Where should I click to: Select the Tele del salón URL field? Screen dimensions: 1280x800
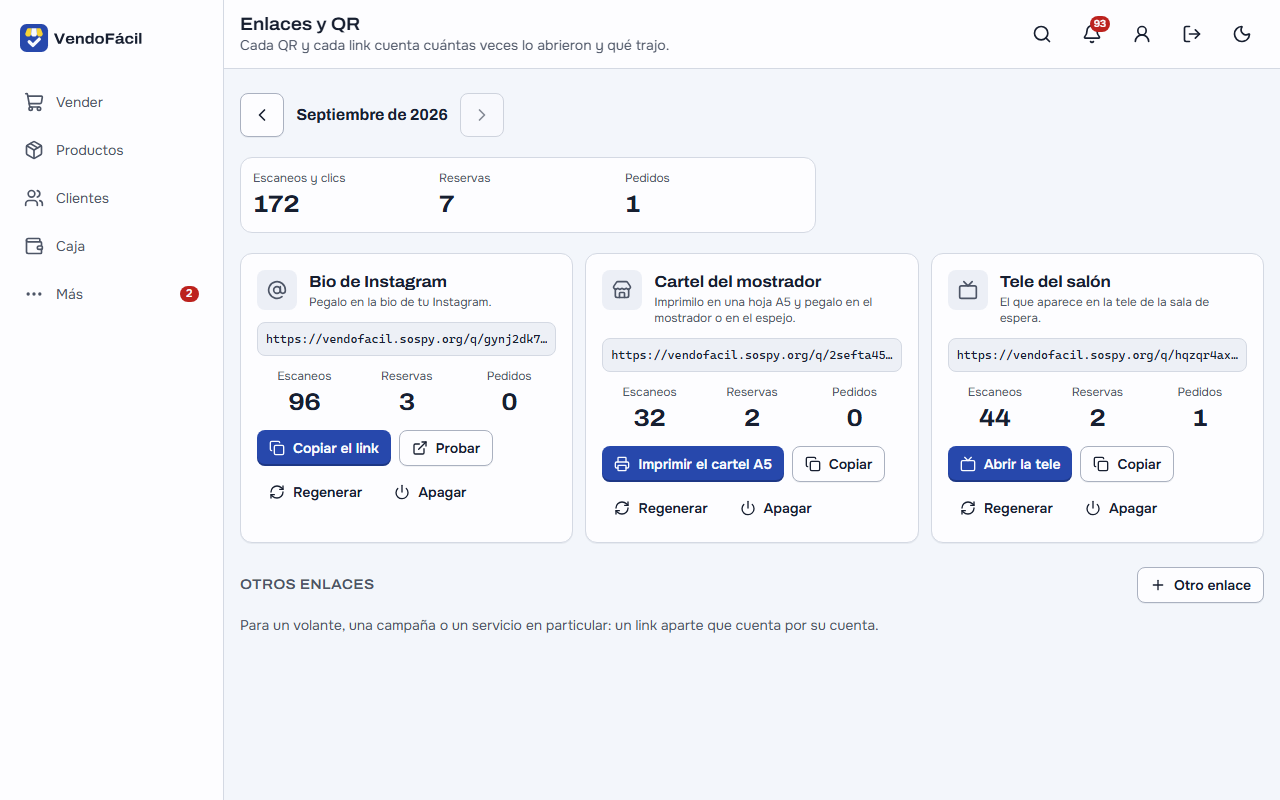(x=1097, y=355)
